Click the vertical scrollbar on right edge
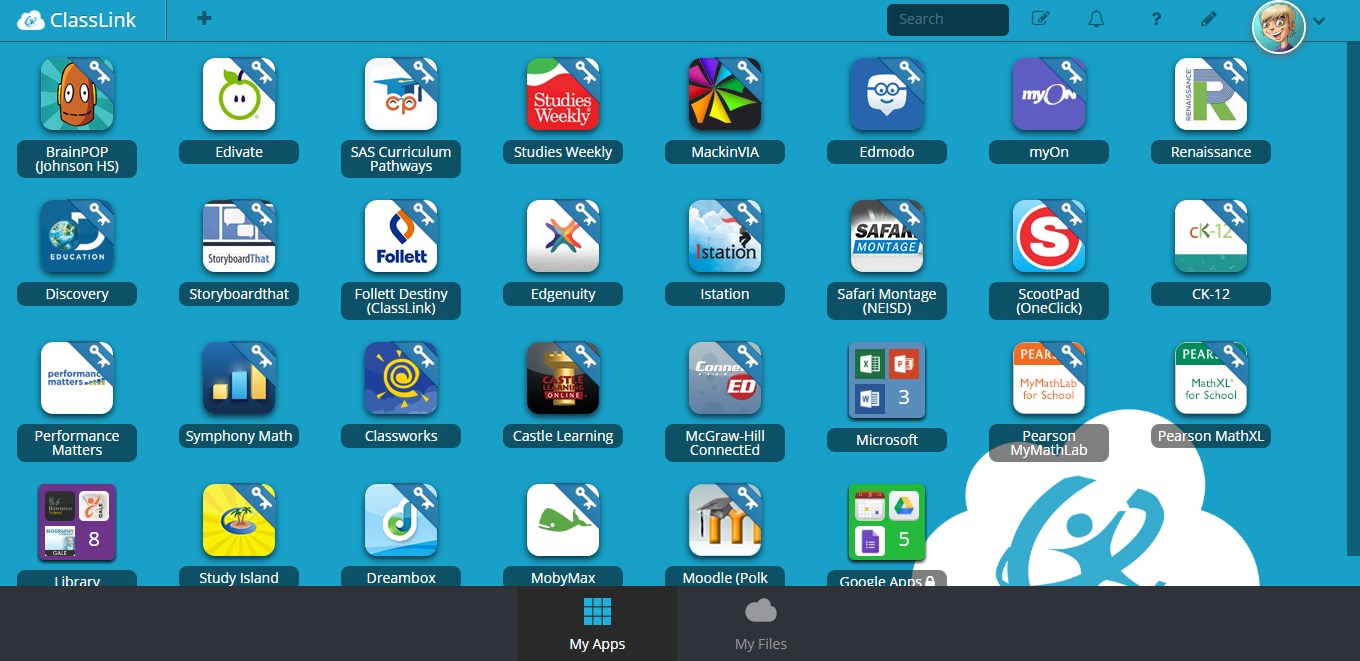 (1354, 300)
